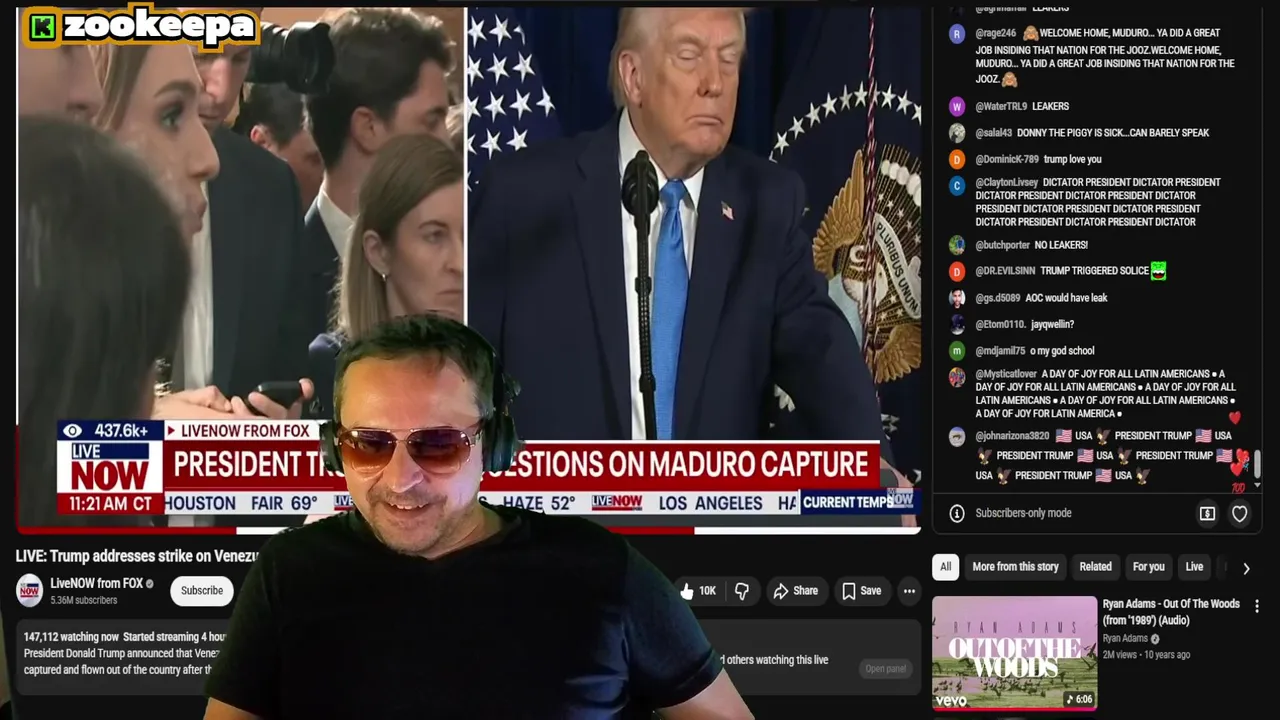This screenshot has width=1280, height=720.
Task: Click the 5.36M subscribers text
Action: [x=84, y=600]
